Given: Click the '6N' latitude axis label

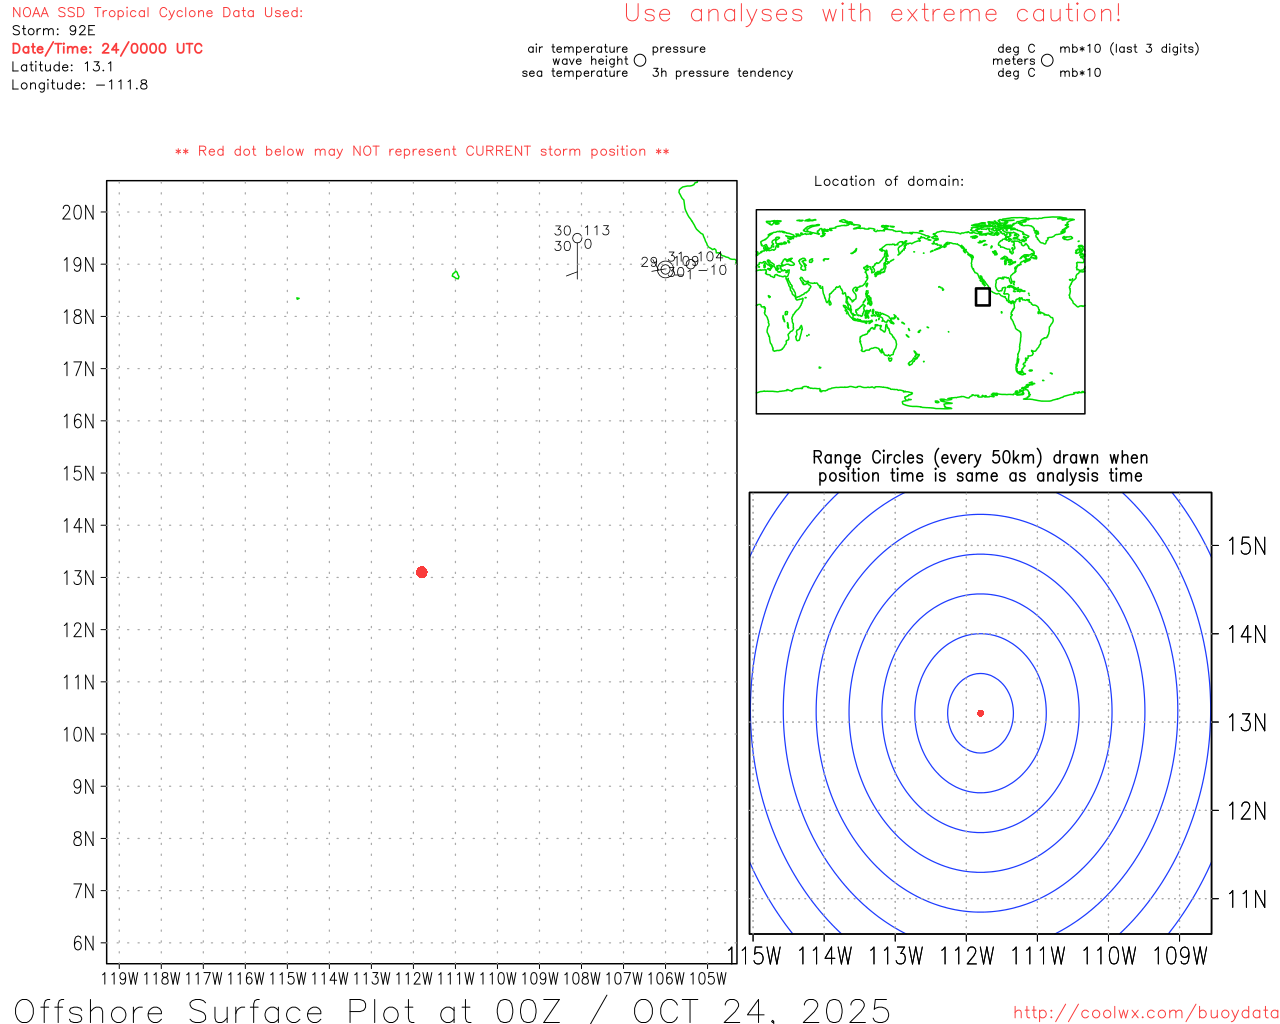Looking at the screenshot, I should pyautogui.click(x=83, y=943).
